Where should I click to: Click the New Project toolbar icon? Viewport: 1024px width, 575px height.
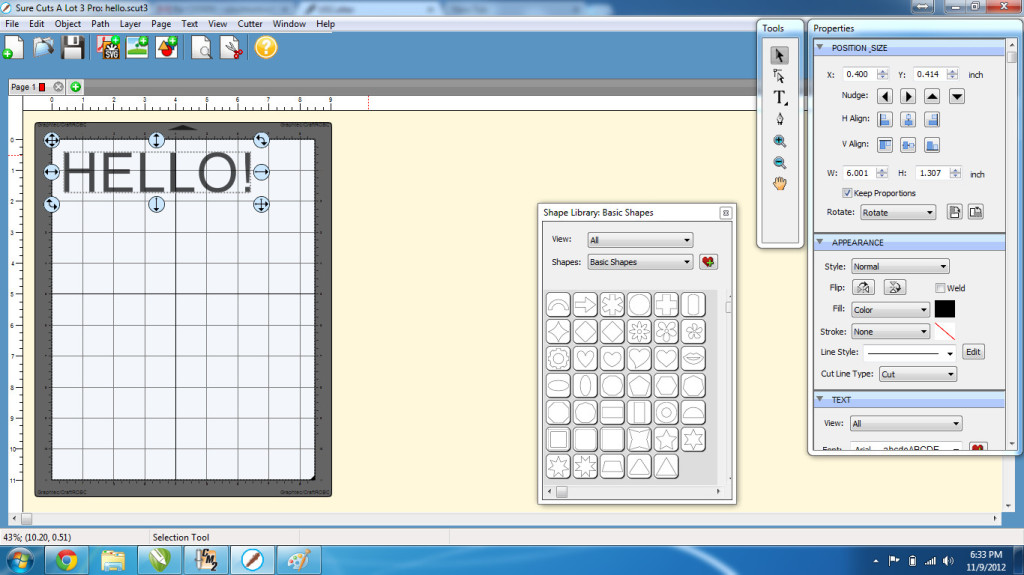click(13, 48)
